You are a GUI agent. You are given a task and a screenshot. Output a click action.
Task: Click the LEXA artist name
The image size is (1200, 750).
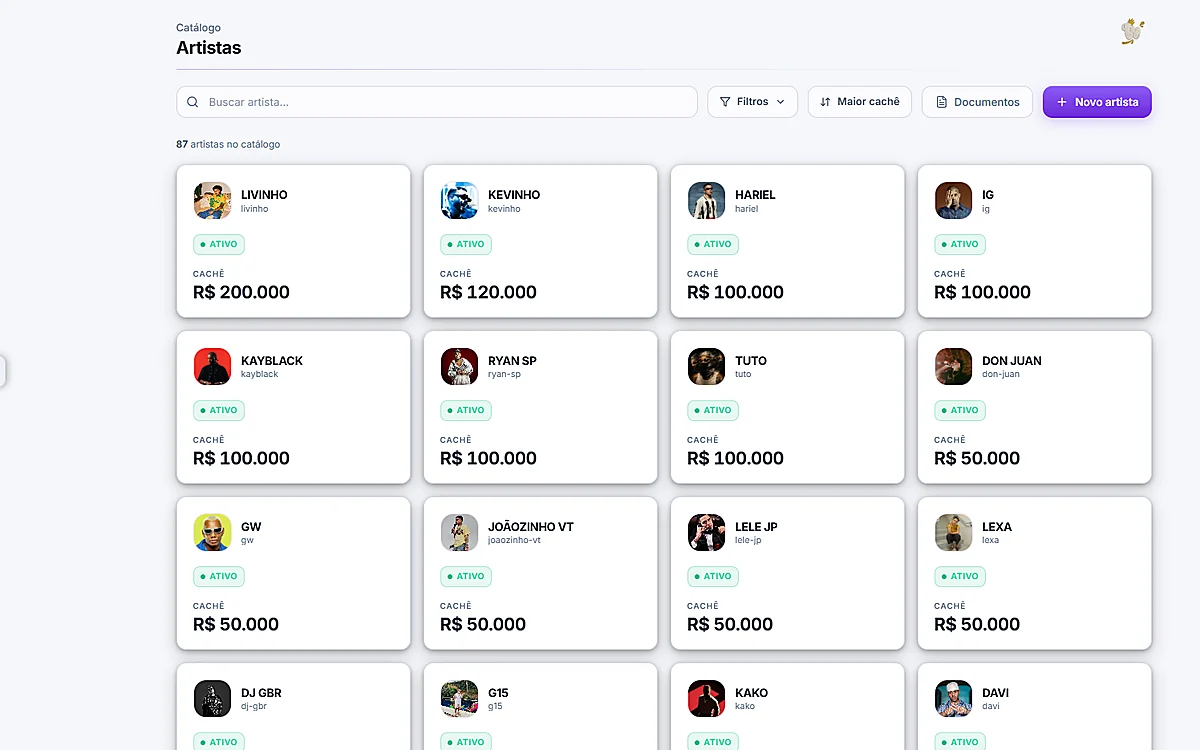pos(997,527)
